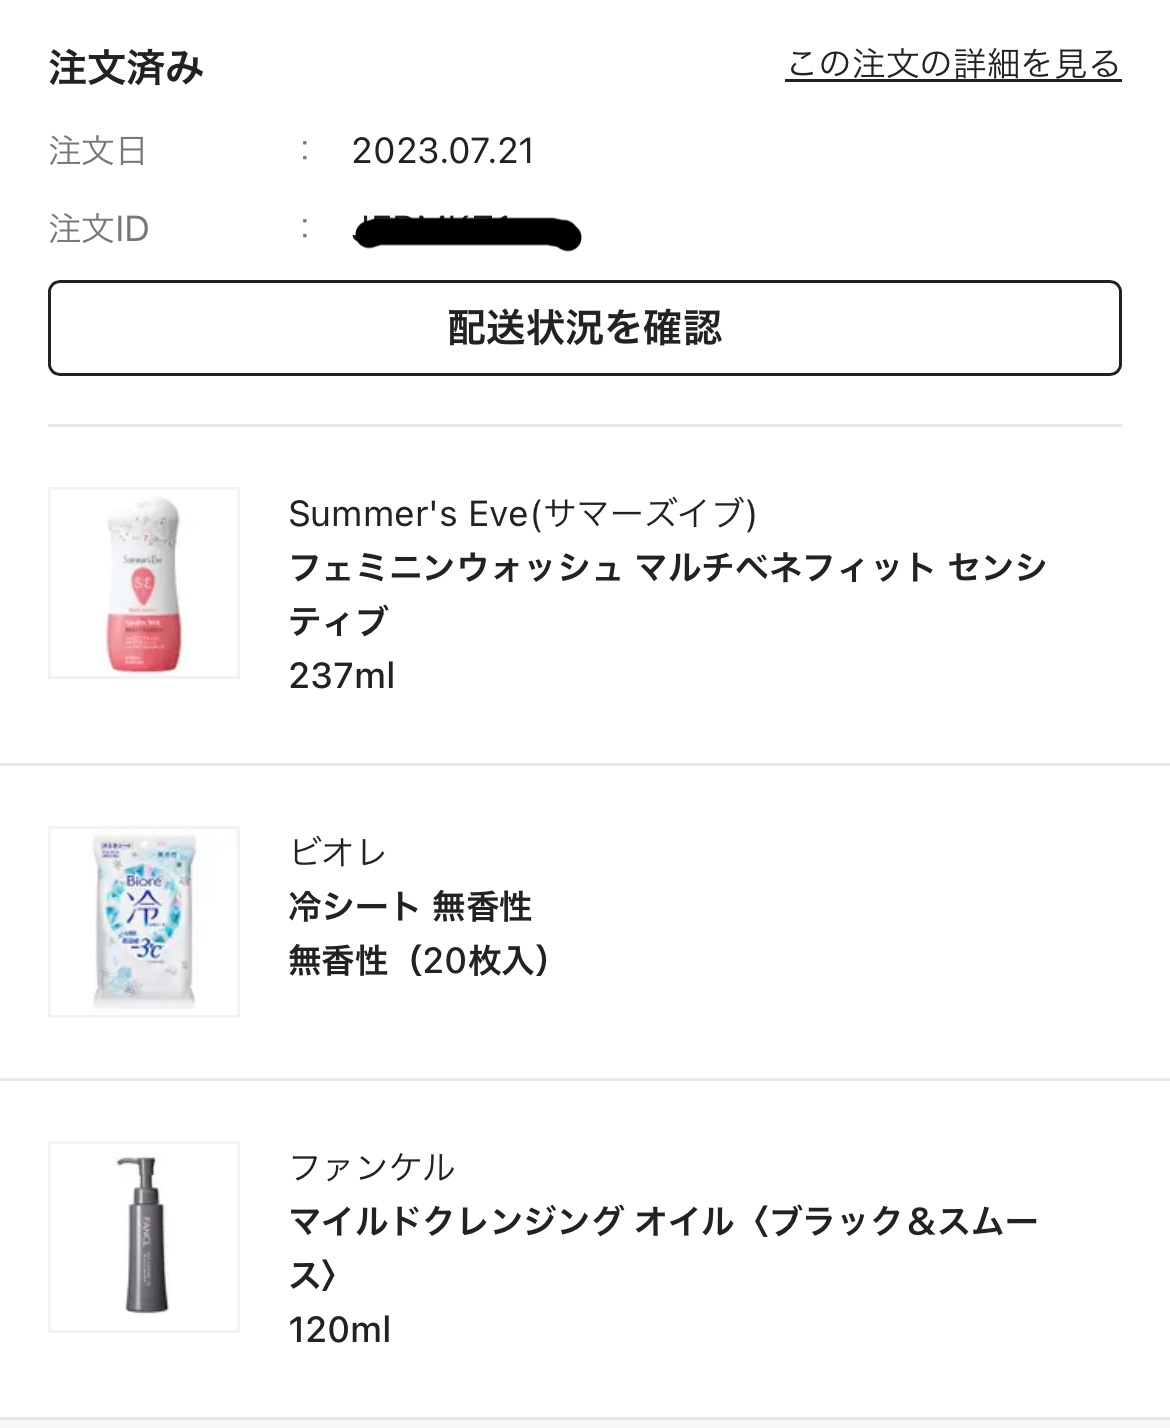The width and height of the screenshot is (1170, 1428).
Task: Click the 注文済み heading
Action: coord(126,68)
